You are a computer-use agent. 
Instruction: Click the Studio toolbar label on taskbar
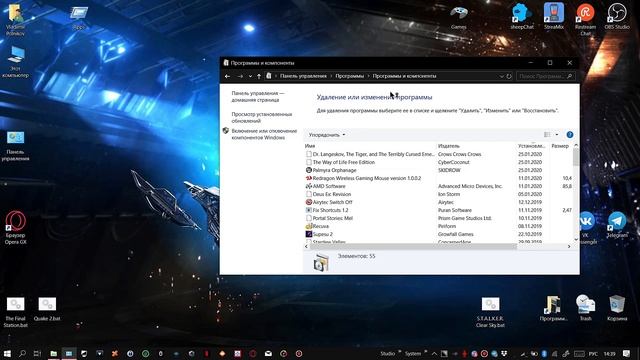[x=387, y=353]
